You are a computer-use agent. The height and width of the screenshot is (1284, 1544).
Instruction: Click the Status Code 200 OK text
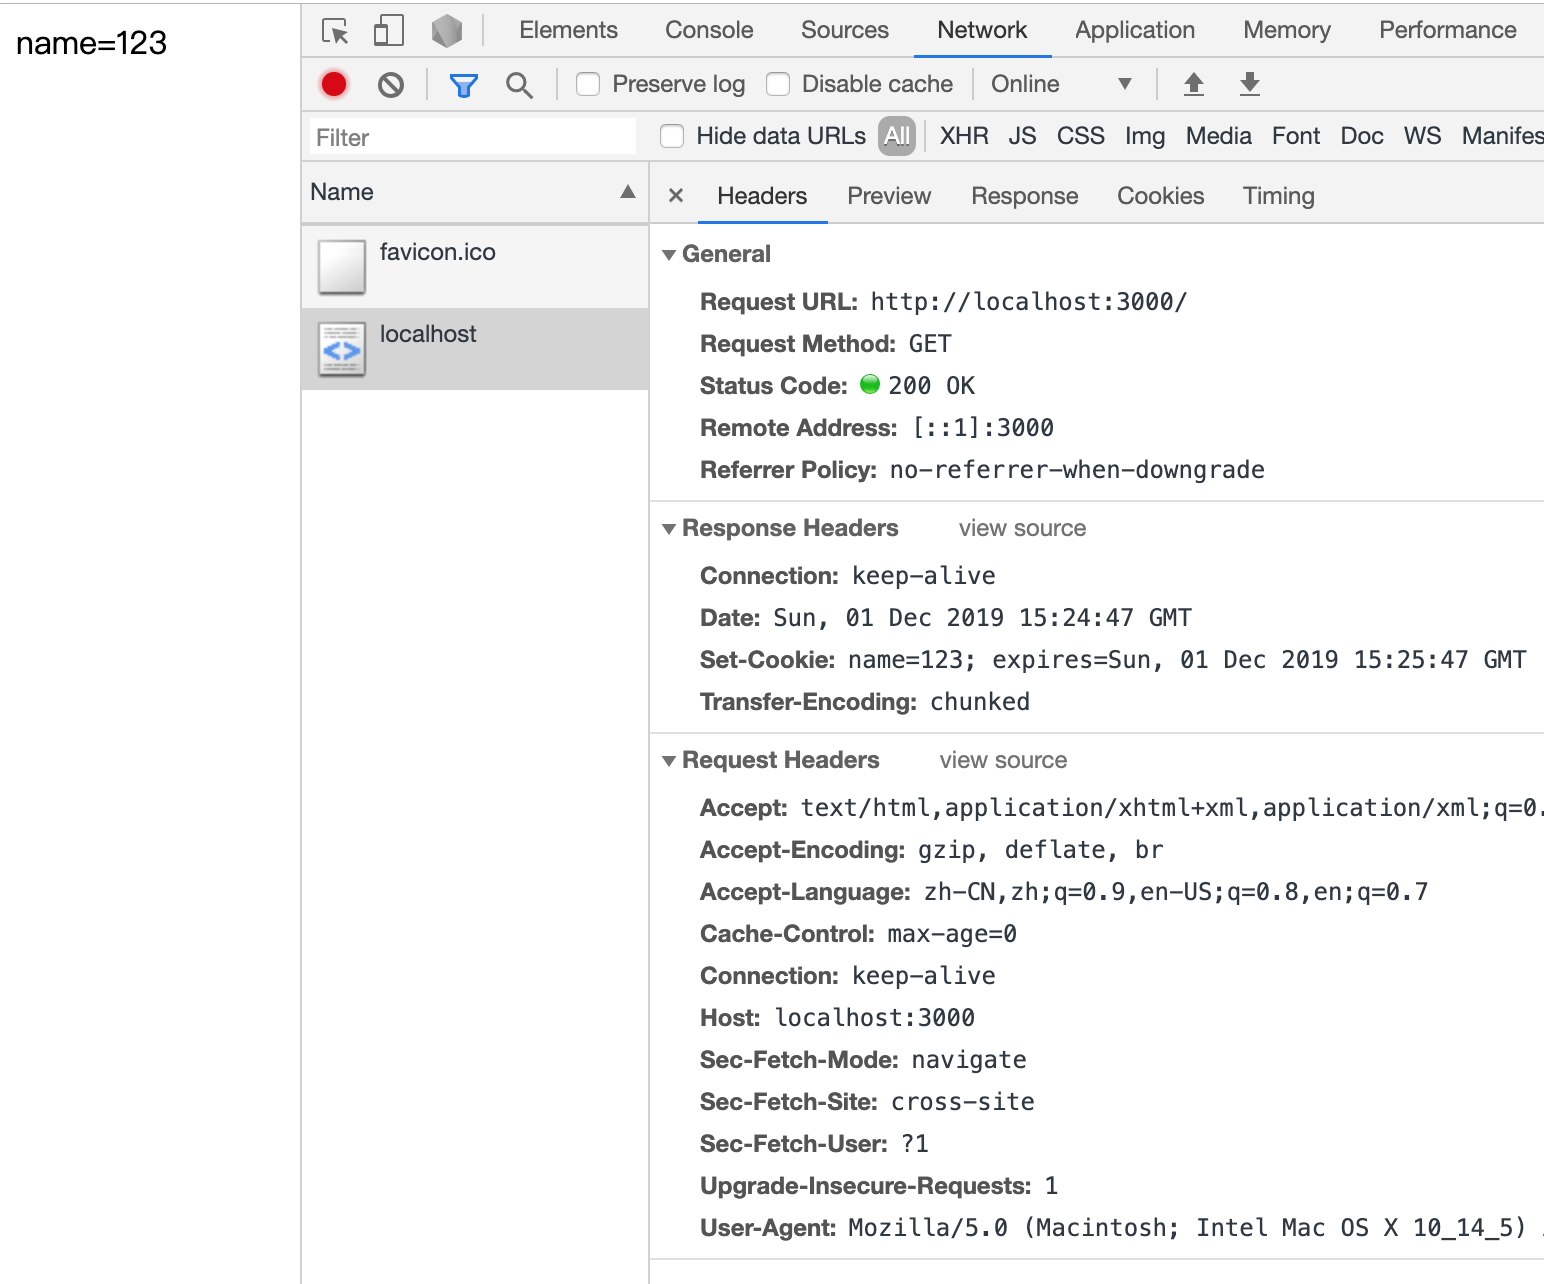coord(931,386)
